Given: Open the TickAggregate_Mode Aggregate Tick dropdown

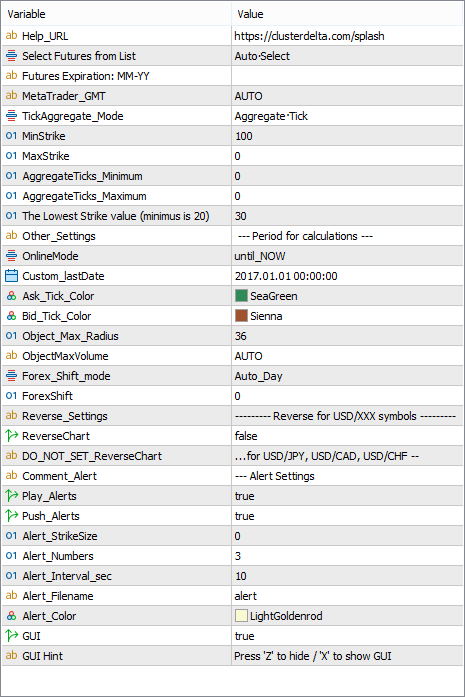Looking at the screenshot, I should coord(347,116).
